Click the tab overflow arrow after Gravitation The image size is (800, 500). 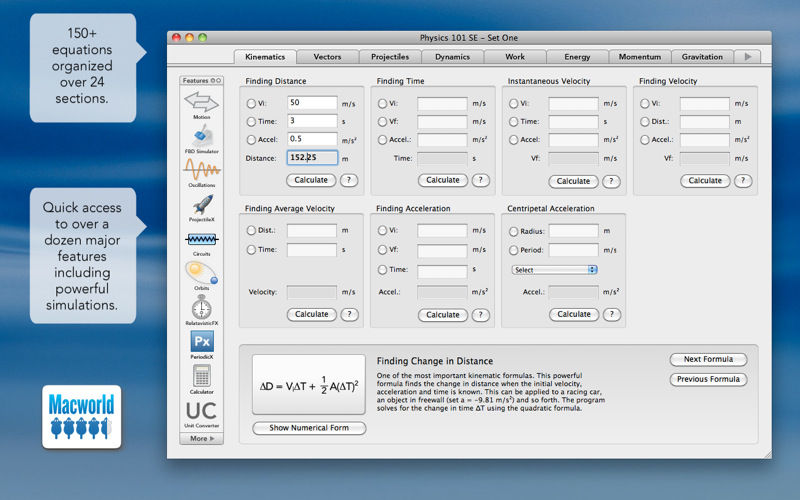(x=747, y=57)
